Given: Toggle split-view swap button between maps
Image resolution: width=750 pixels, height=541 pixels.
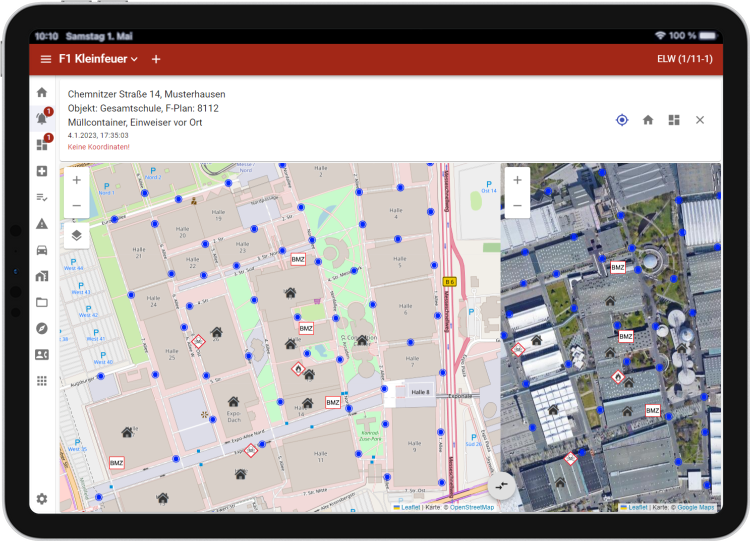Looking at the screenshot, I should pos(501,487).
